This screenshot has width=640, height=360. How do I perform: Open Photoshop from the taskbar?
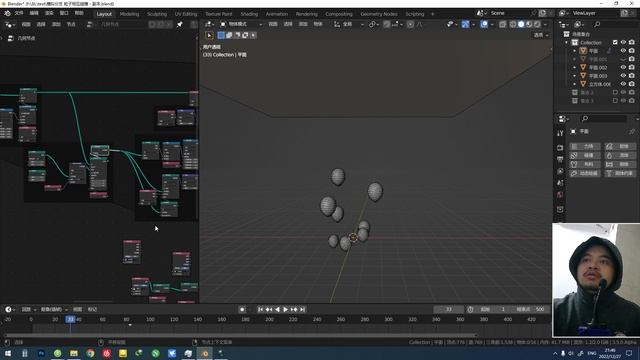tap(41, 353)
